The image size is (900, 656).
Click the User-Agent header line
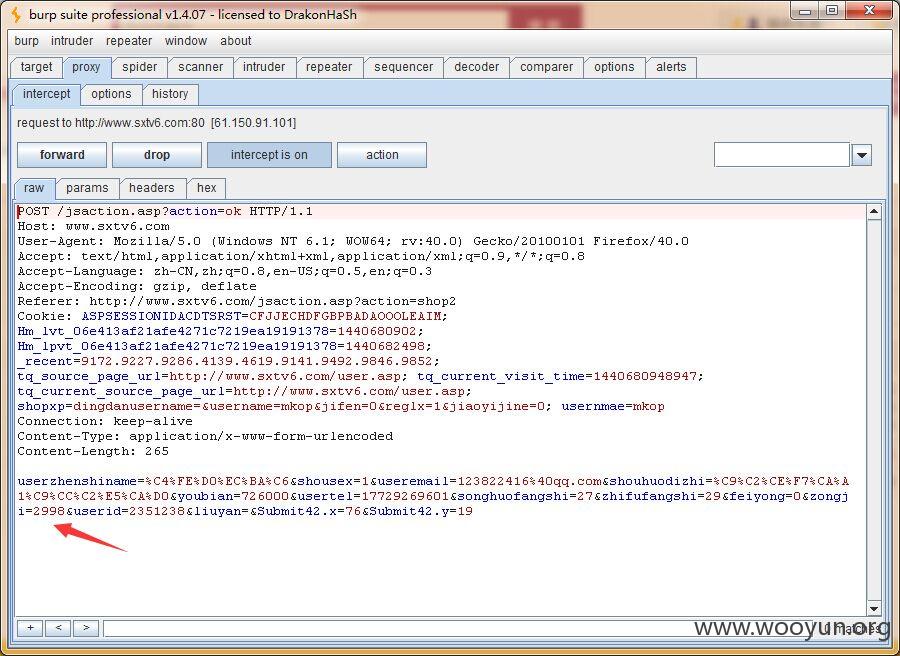coord(353,242)
